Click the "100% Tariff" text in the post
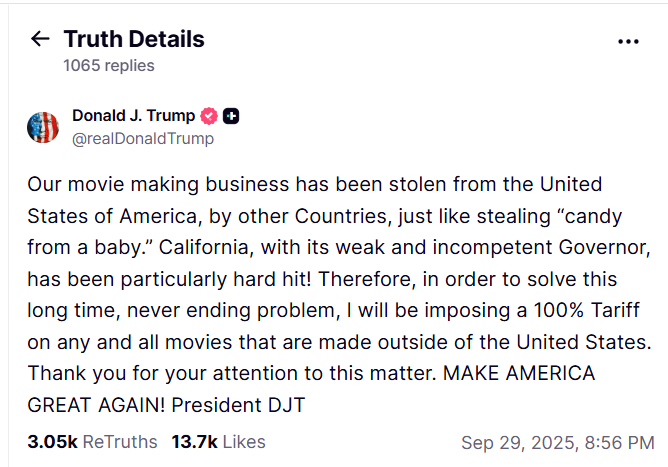The image size is (668, 467). point(587,310)
